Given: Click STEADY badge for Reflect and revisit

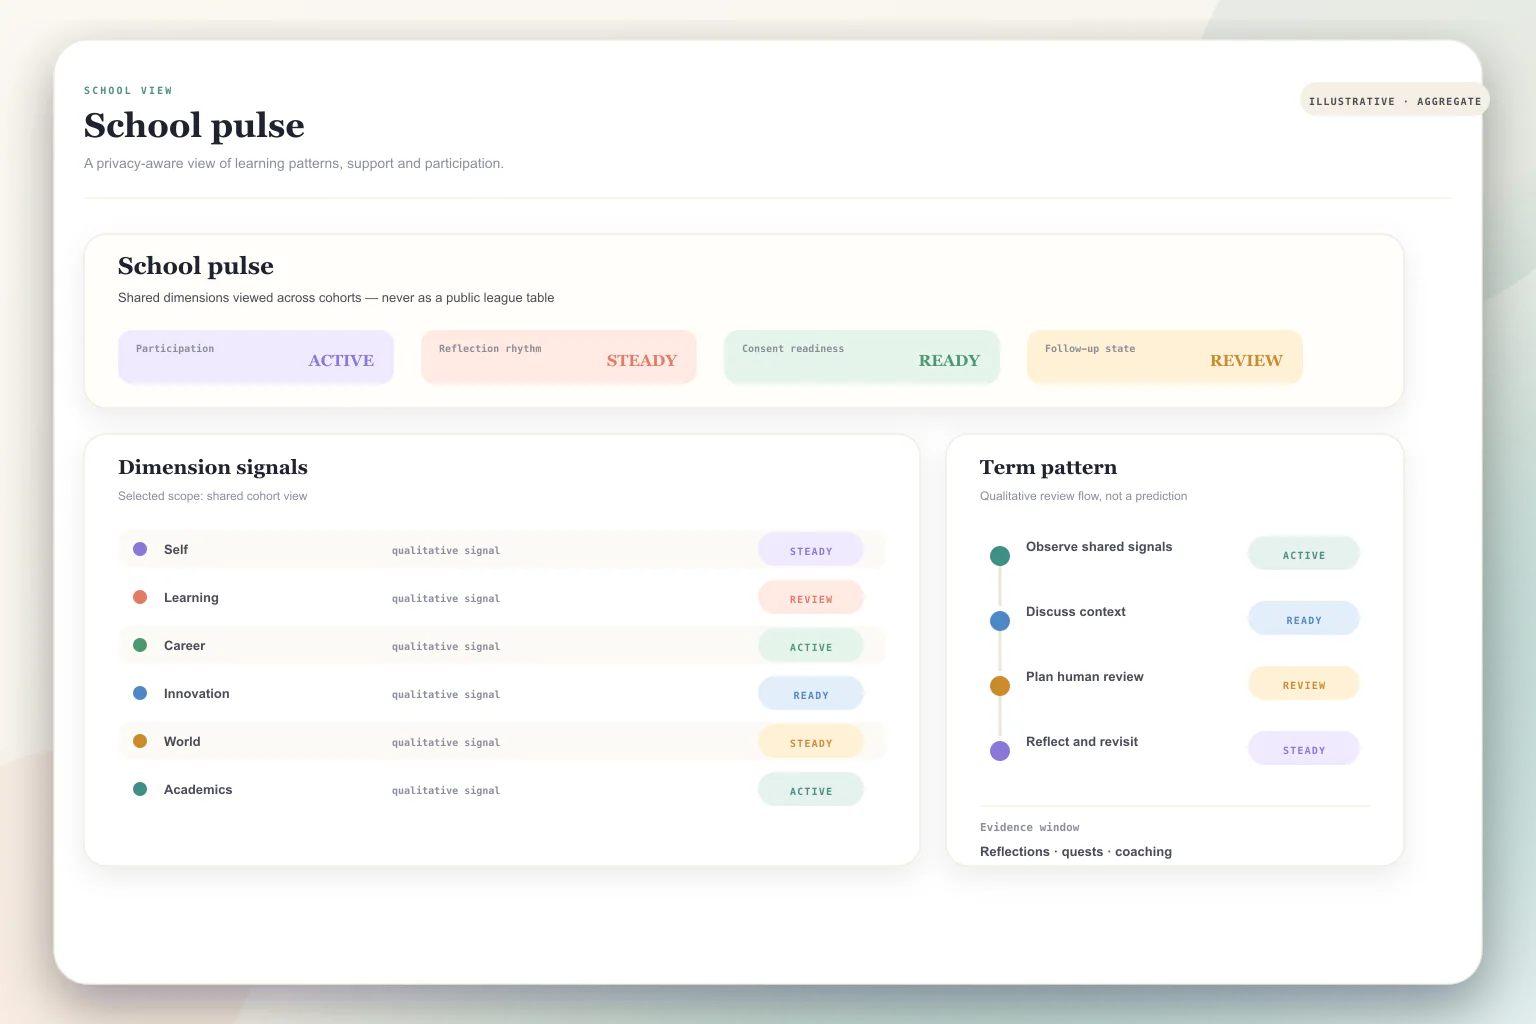Looking at the screenshot, I should pyautogui.click(x=1304, y=749).
